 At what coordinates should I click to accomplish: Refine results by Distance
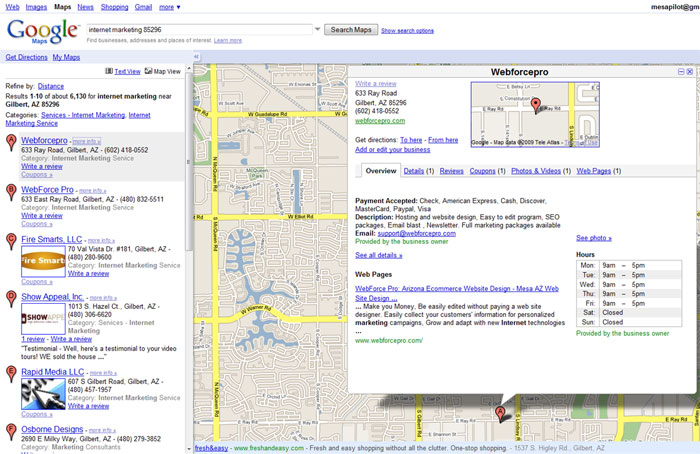[51, 86]
